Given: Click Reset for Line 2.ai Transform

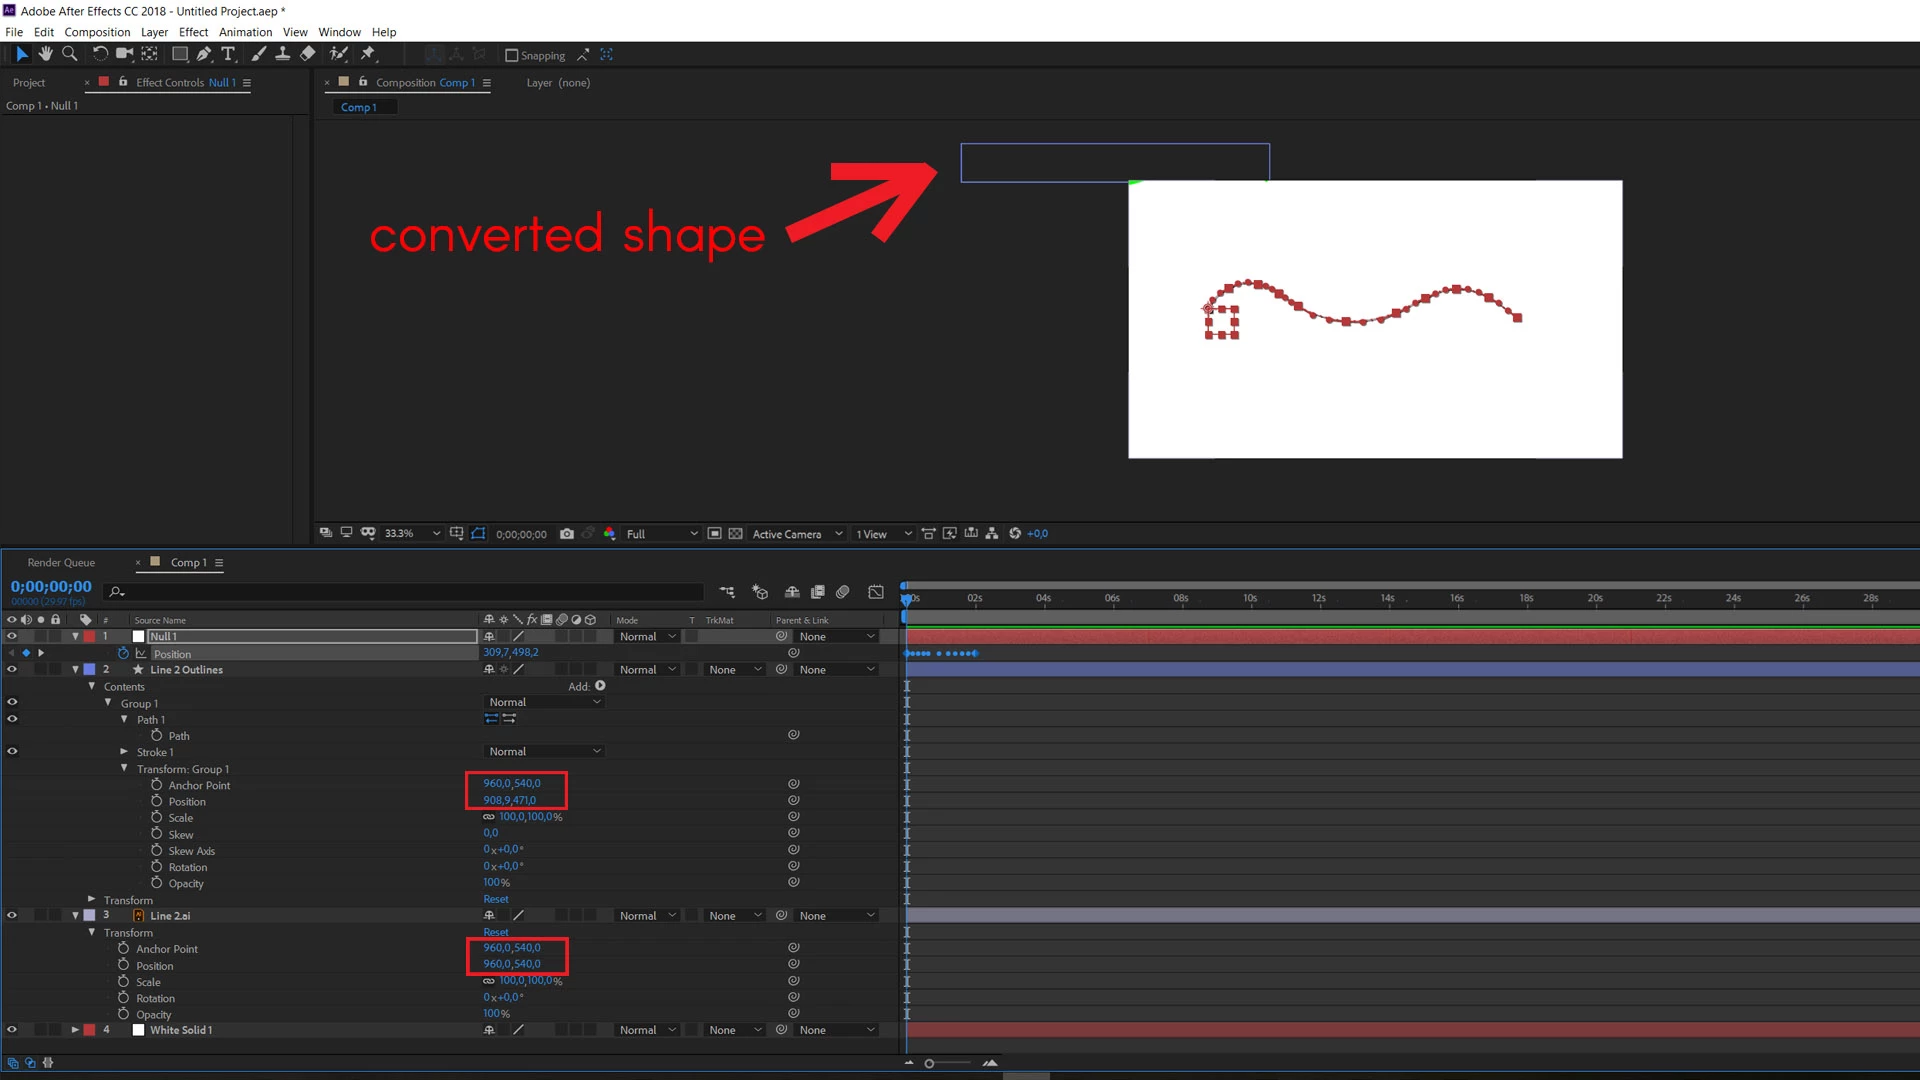Looking at the screenshot, I should 496,932.
